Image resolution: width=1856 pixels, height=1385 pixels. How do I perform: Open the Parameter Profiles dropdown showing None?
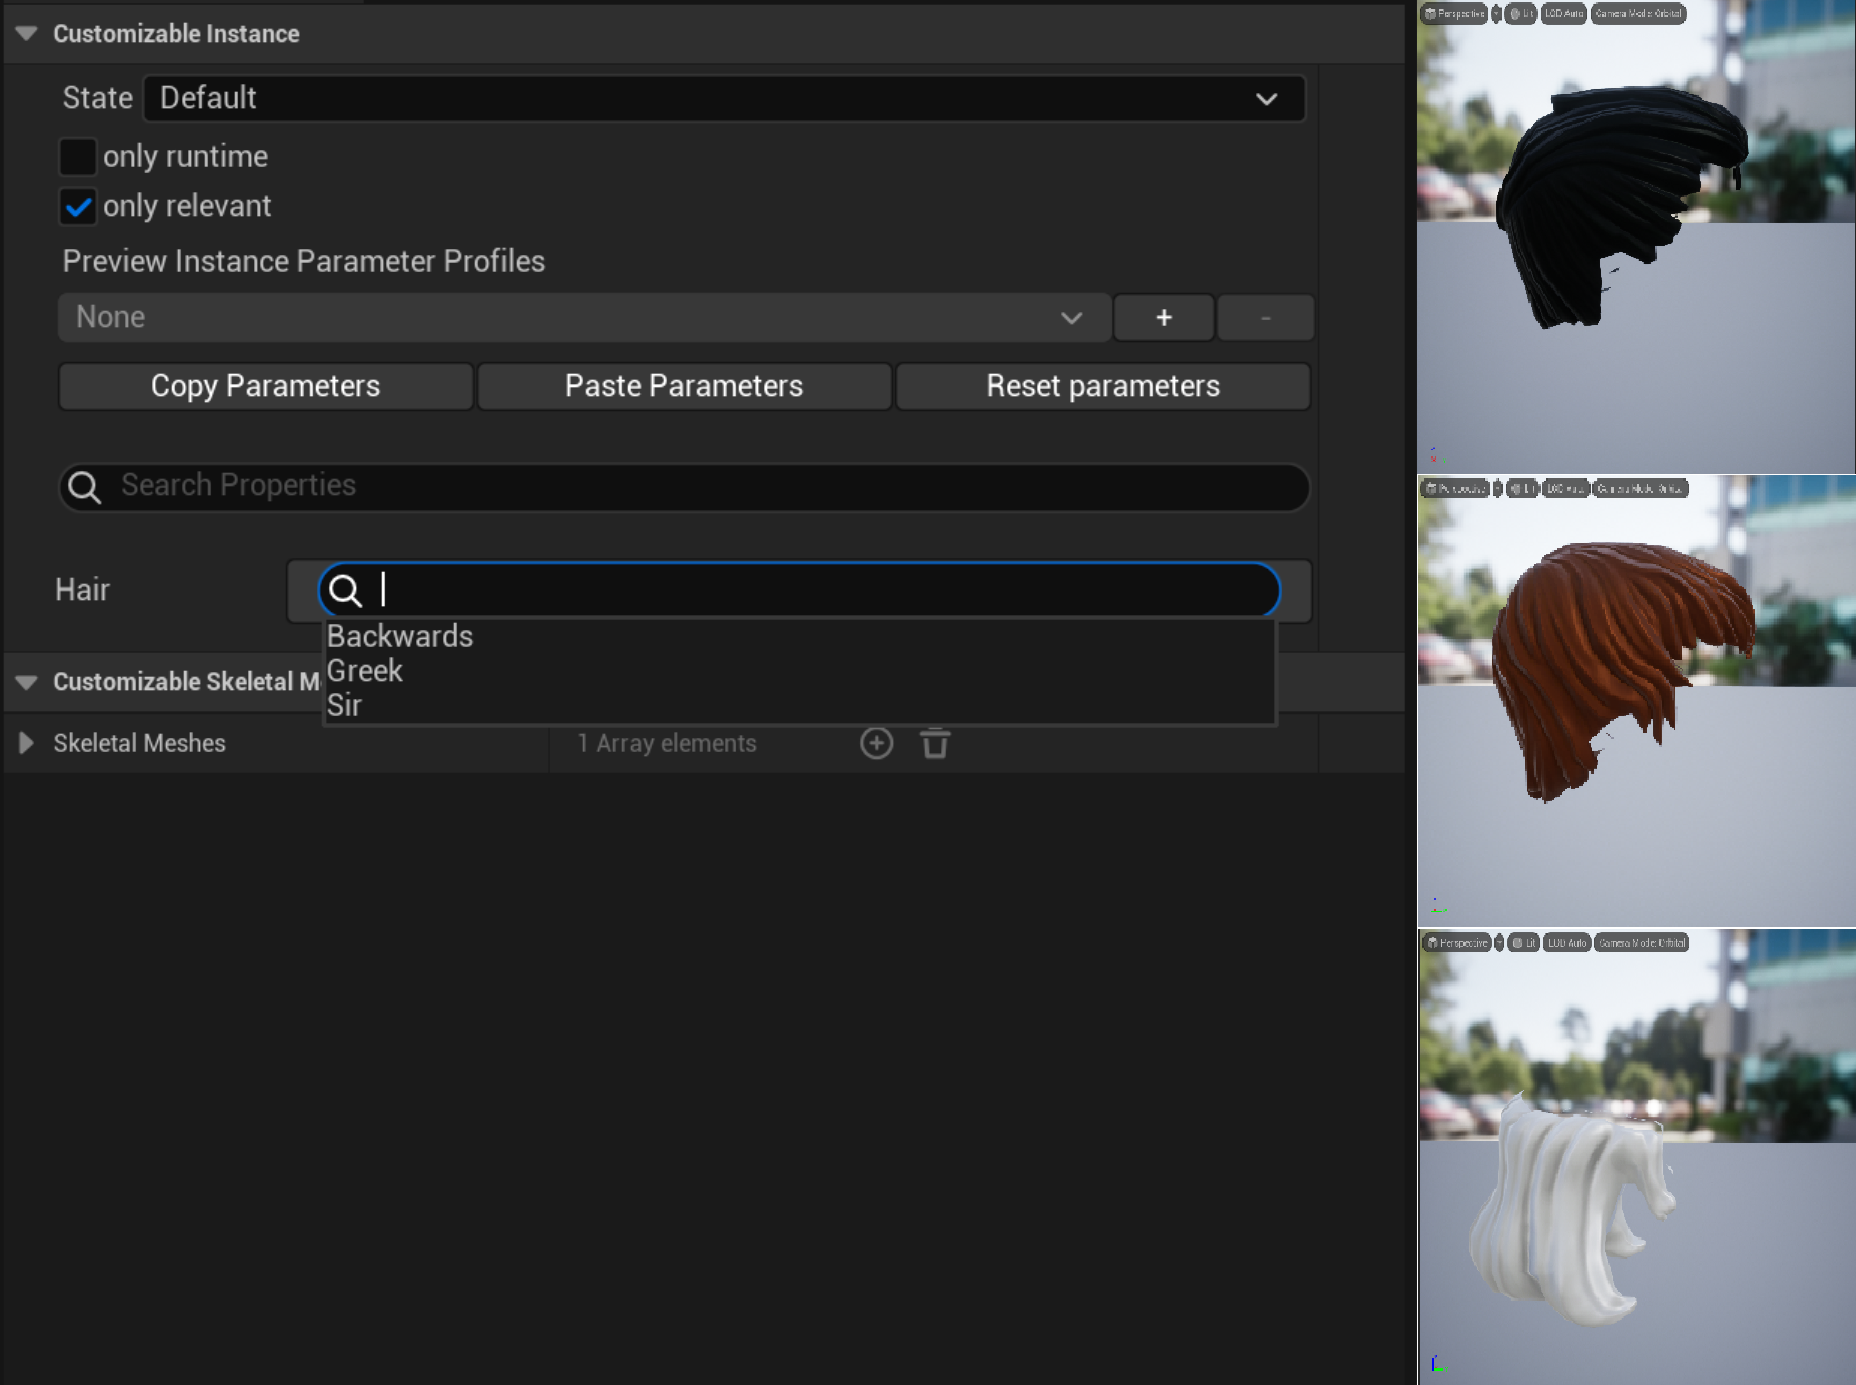click(584, 318)
